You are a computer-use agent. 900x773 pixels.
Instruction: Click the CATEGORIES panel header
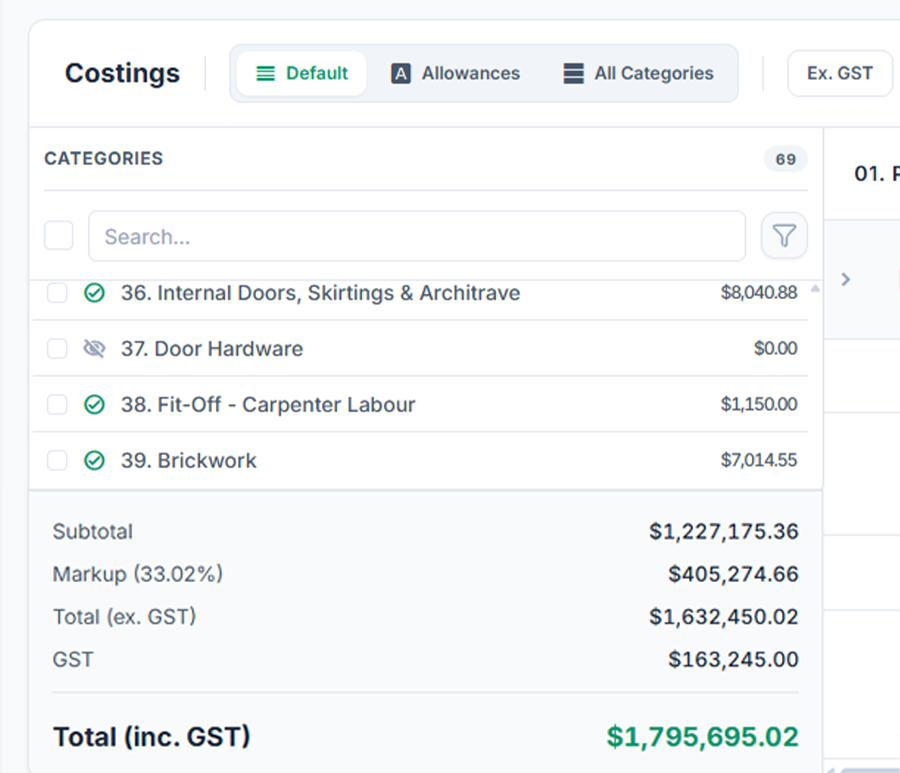(104, 158)
